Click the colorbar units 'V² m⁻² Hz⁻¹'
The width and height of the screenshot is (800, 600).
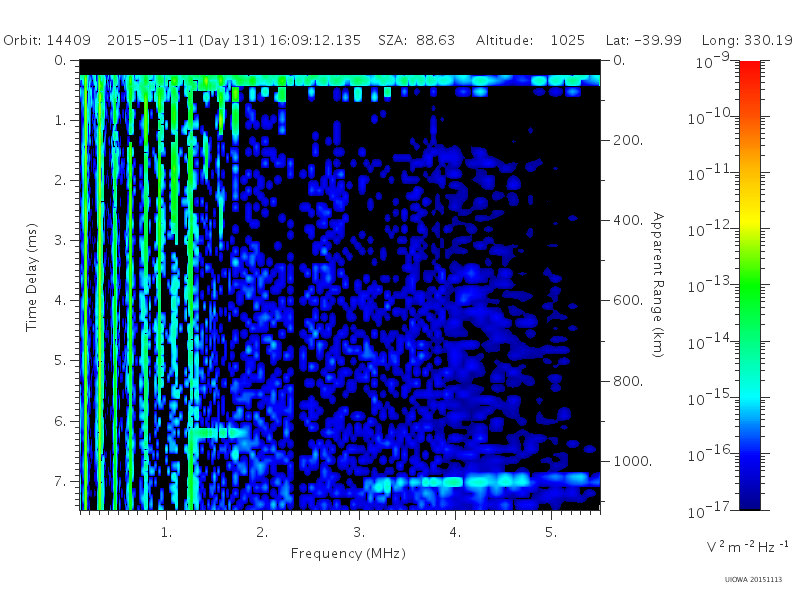[x=747, y=546]
